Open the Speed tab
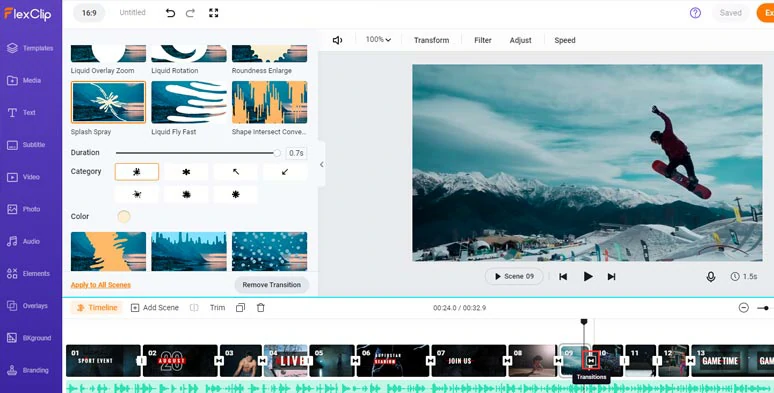The image size is (774, 393). [x=565, y=40]
